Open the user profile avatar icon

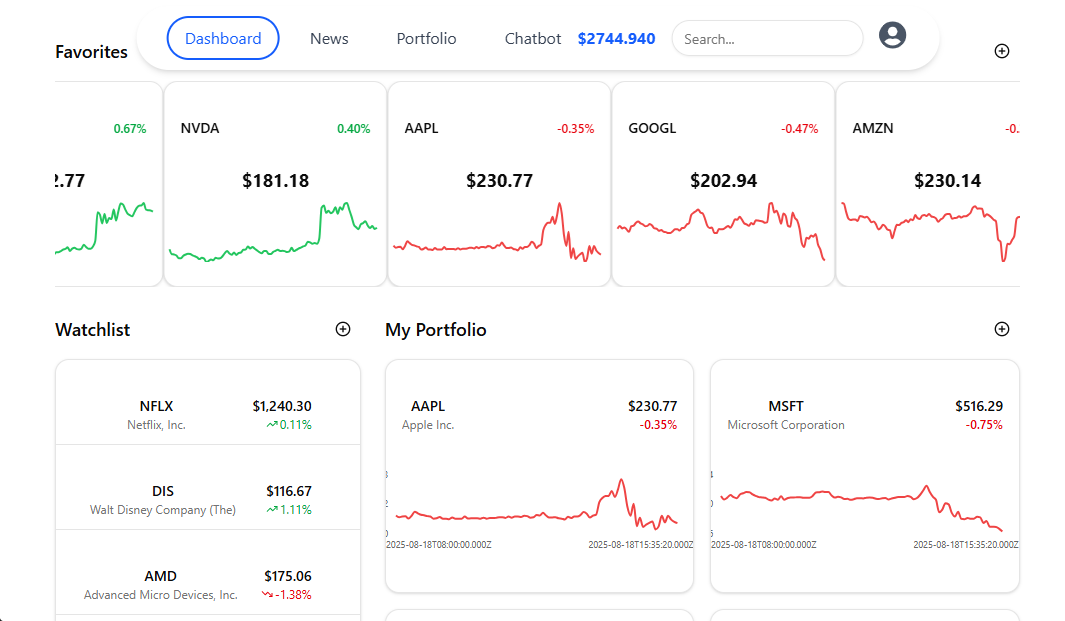point(892,34)
